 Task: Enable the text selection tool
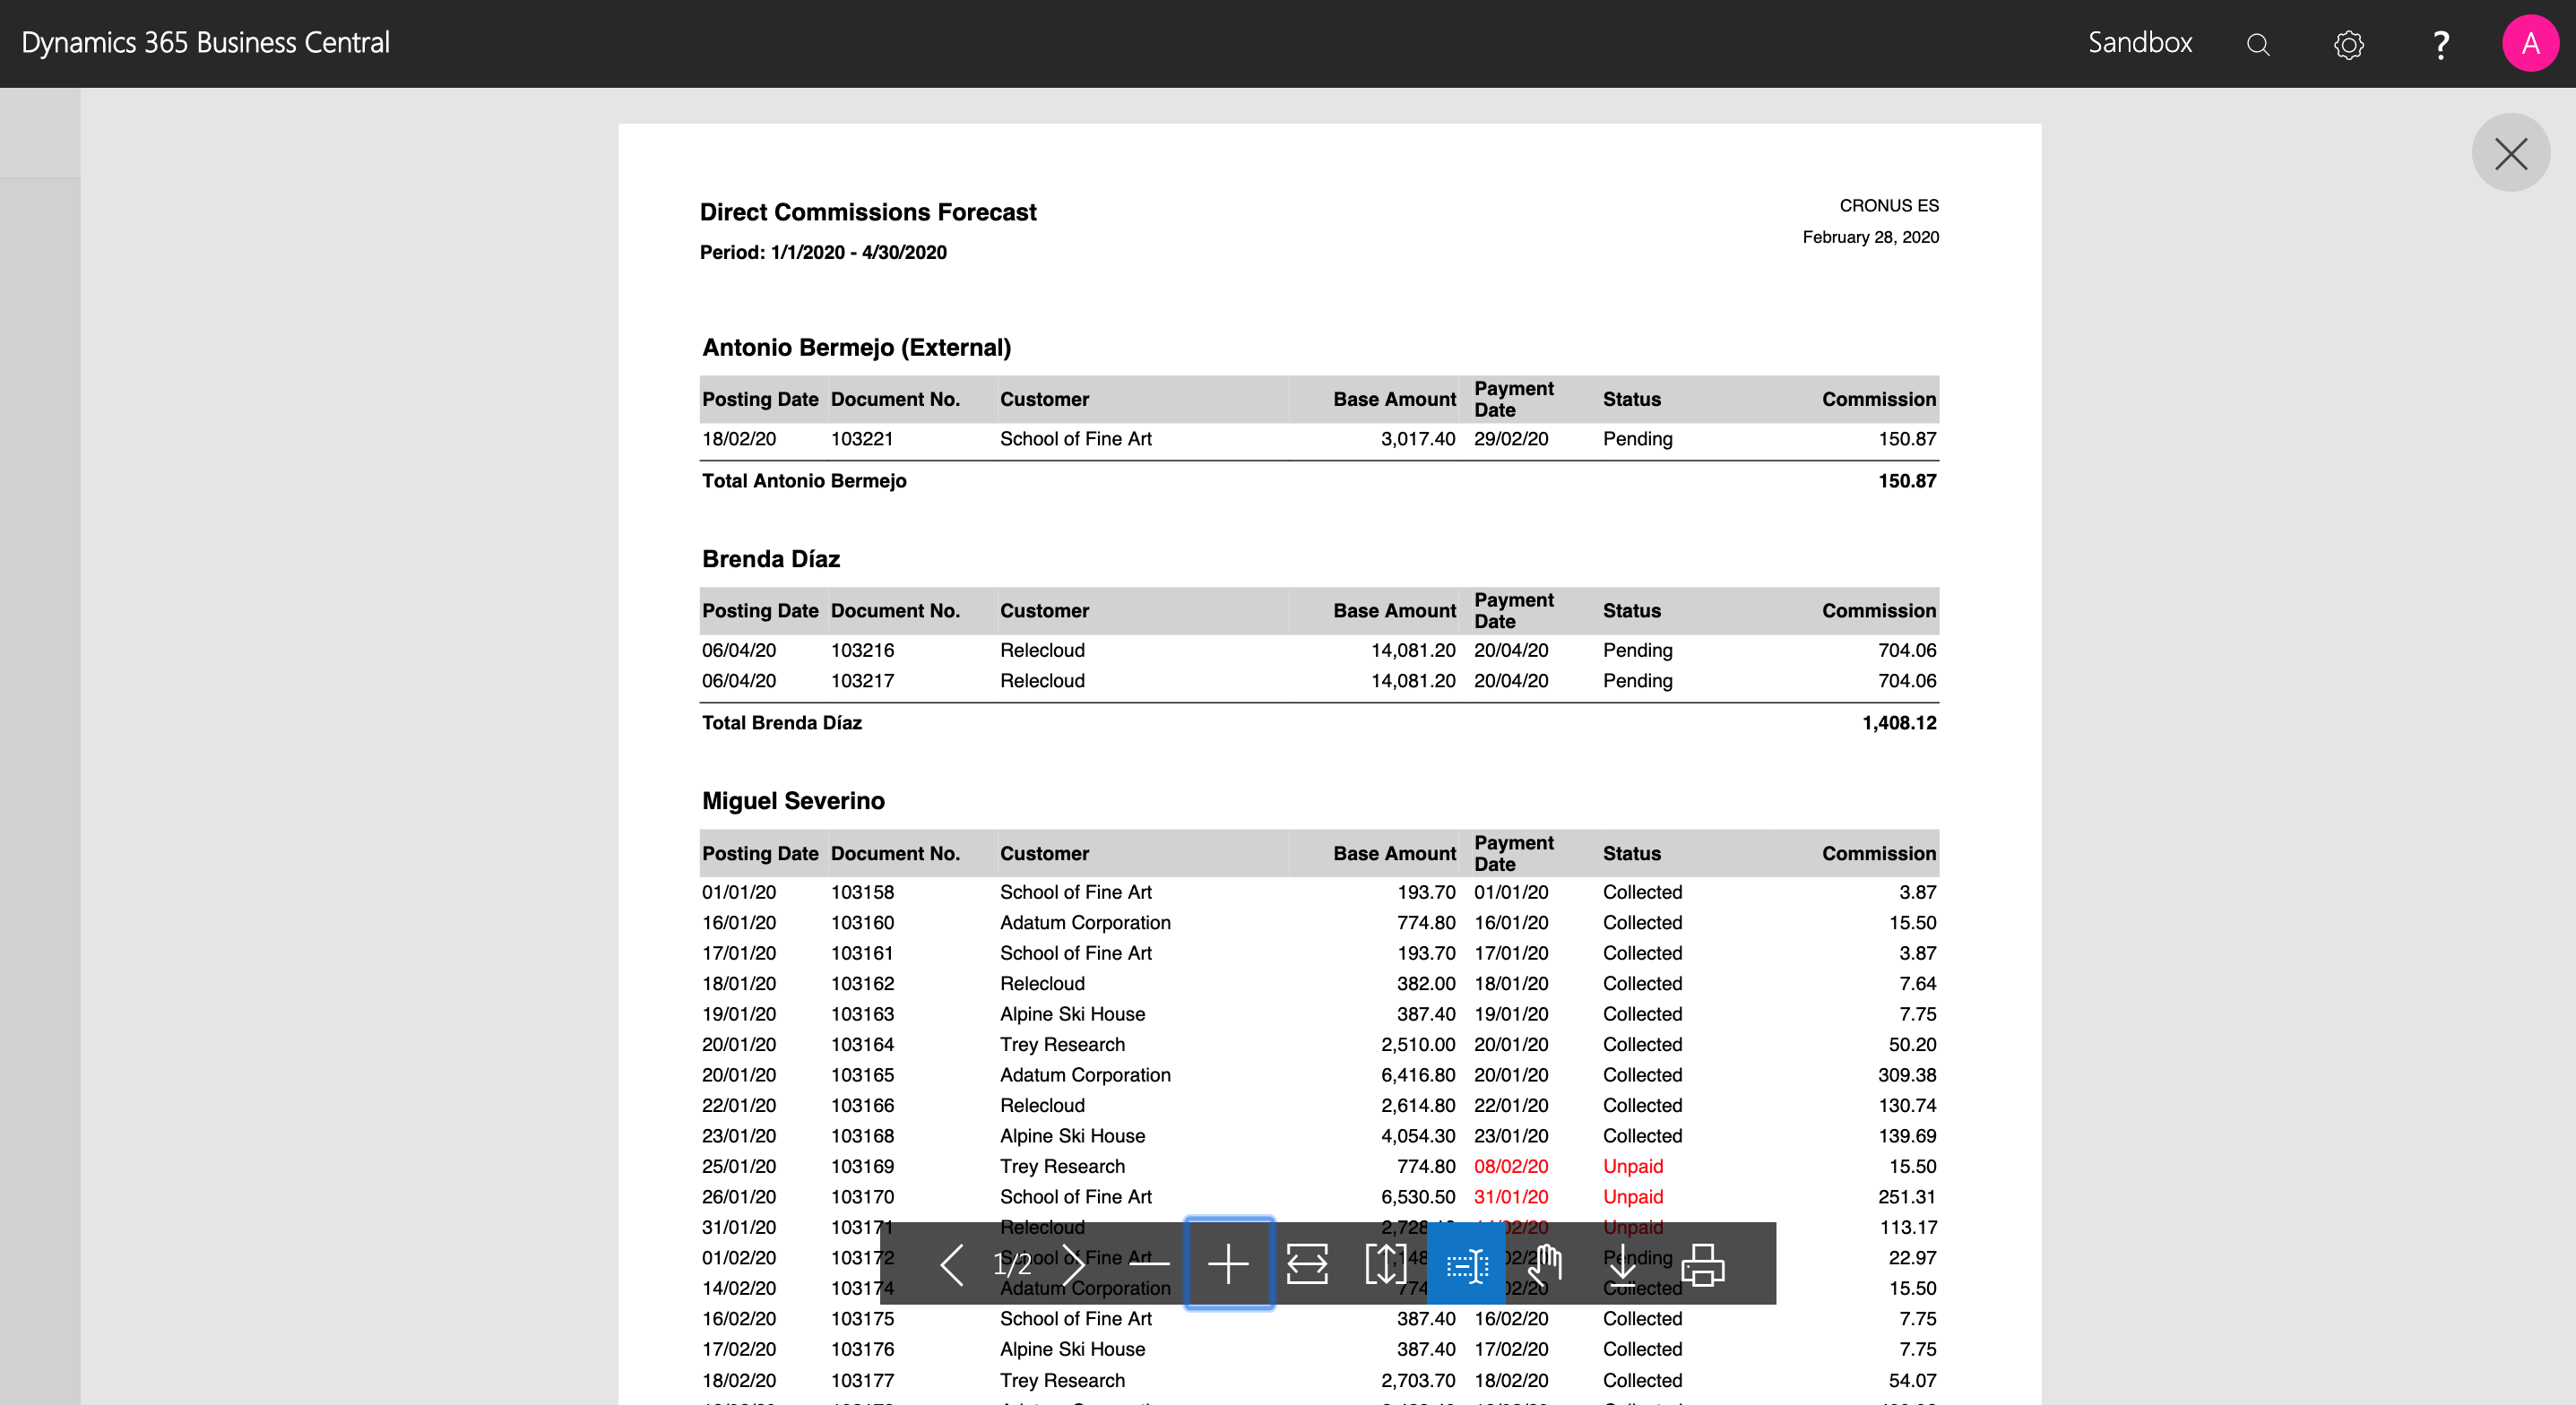(1467, 1264)
